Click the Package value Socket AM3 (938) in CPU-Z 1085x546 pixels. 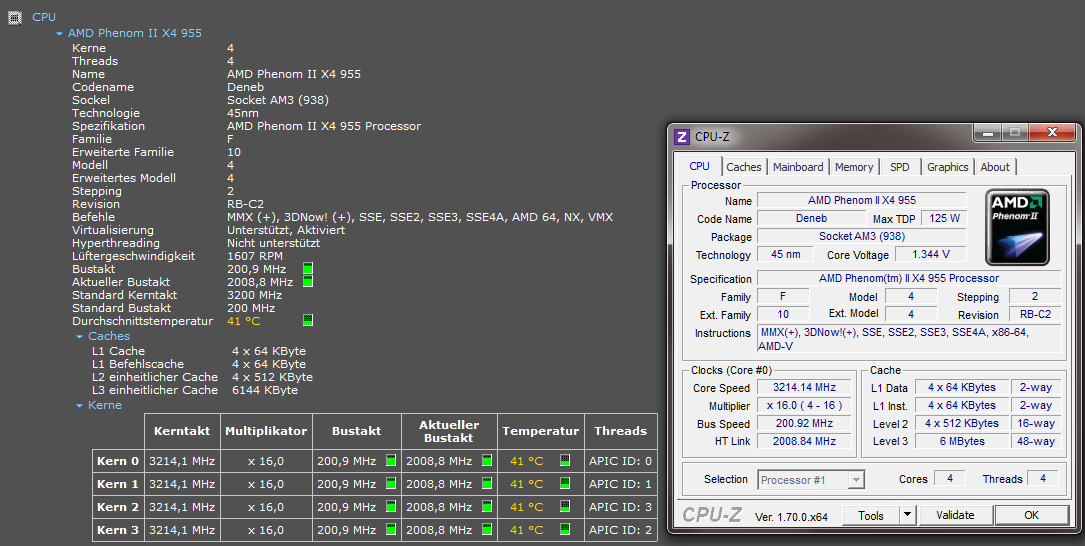[x=861, y=236]
